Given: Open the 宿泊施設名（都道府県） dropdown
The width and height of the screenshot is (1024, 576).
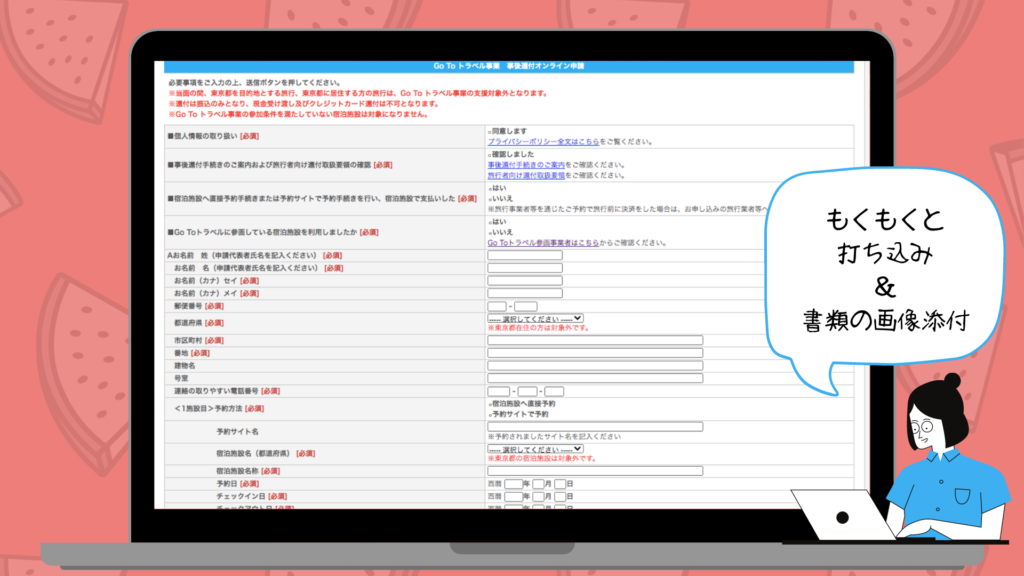Looking at the screenshot, I should click(x=535, y=449).
